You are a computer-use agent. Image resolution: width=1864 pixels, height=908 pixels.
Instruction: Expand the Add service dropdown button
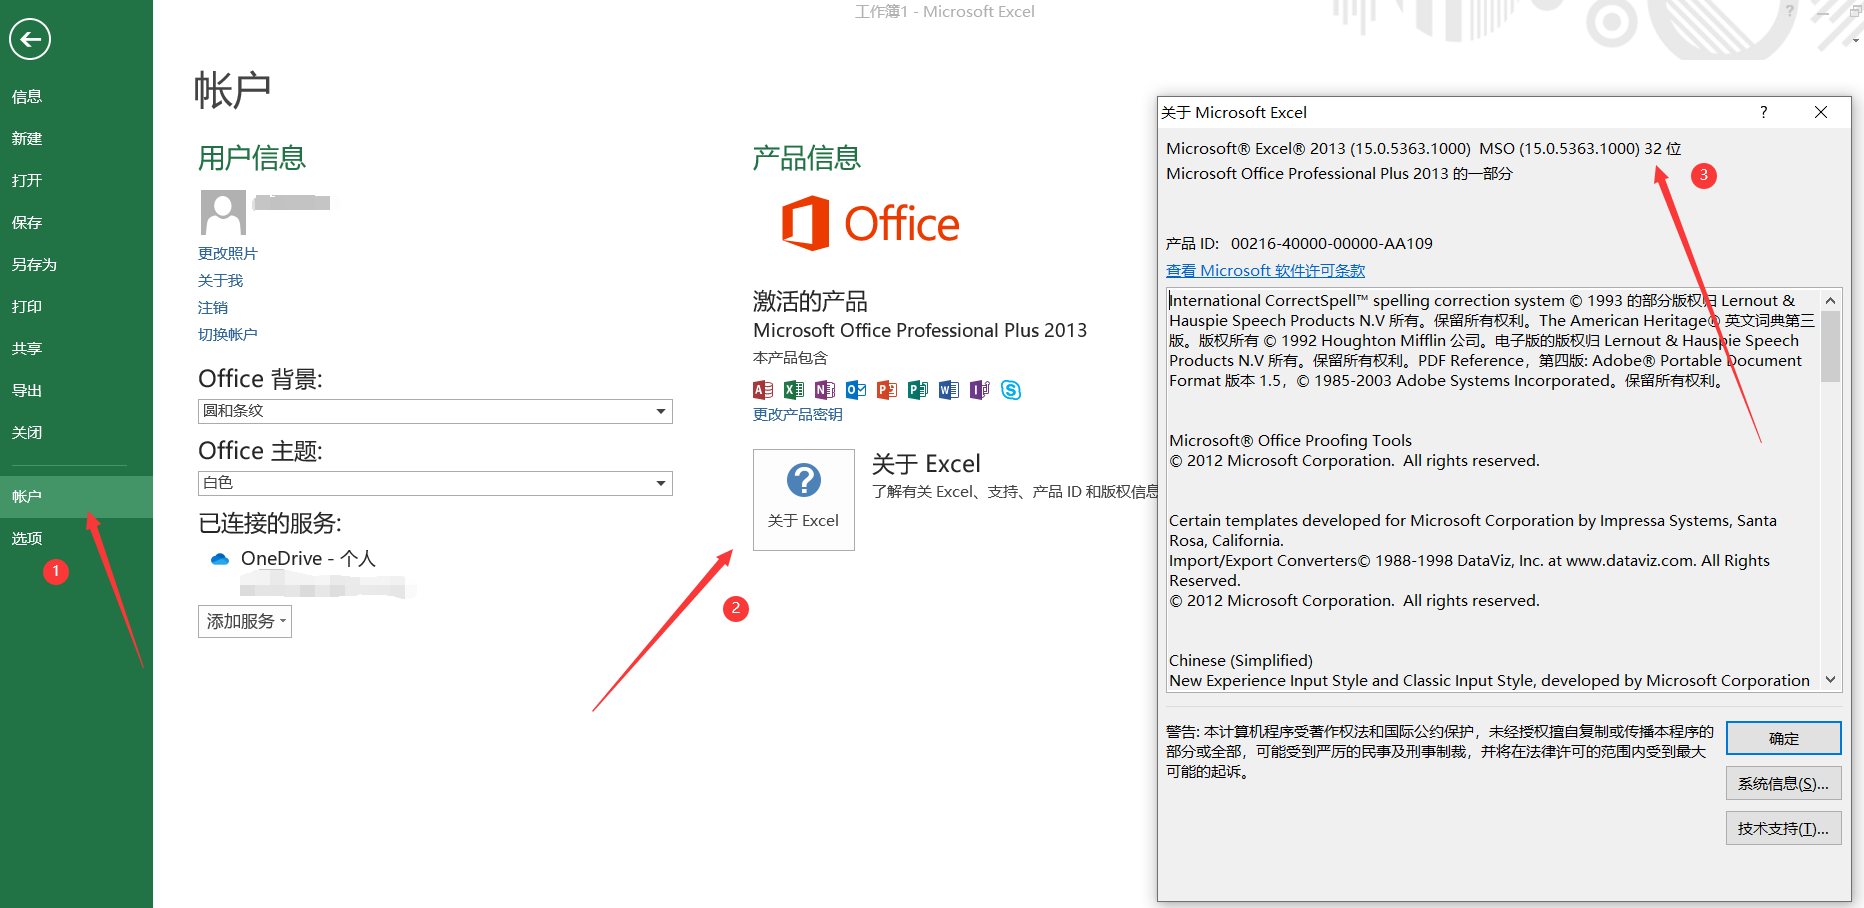pos(245,621)
